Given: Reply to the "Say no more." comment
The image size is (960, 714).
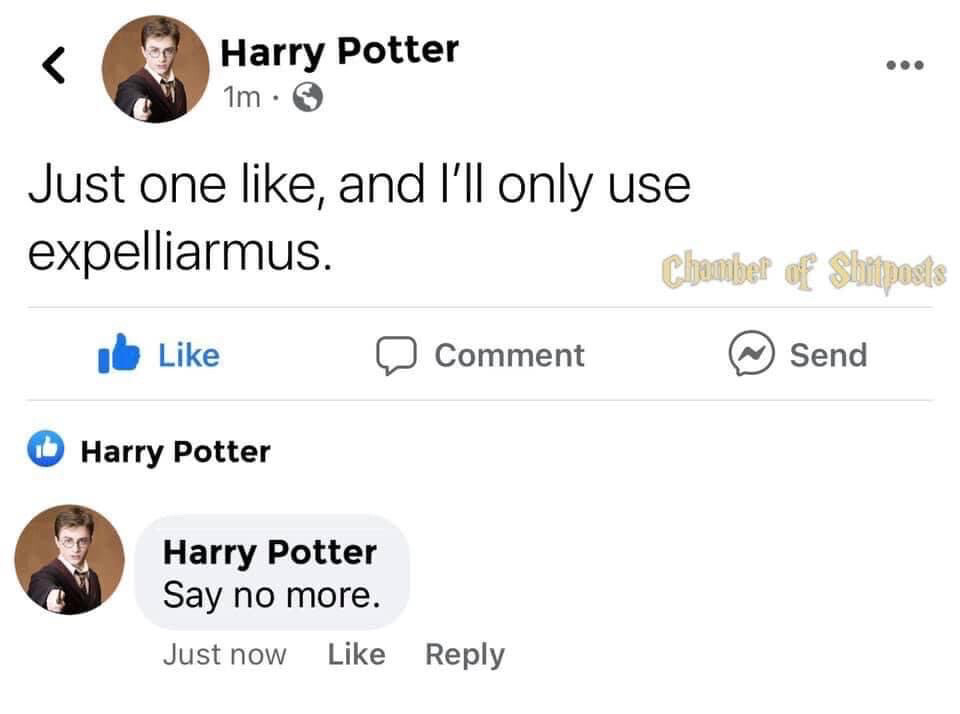Looking at the screenshot, I should click(465, 655).
